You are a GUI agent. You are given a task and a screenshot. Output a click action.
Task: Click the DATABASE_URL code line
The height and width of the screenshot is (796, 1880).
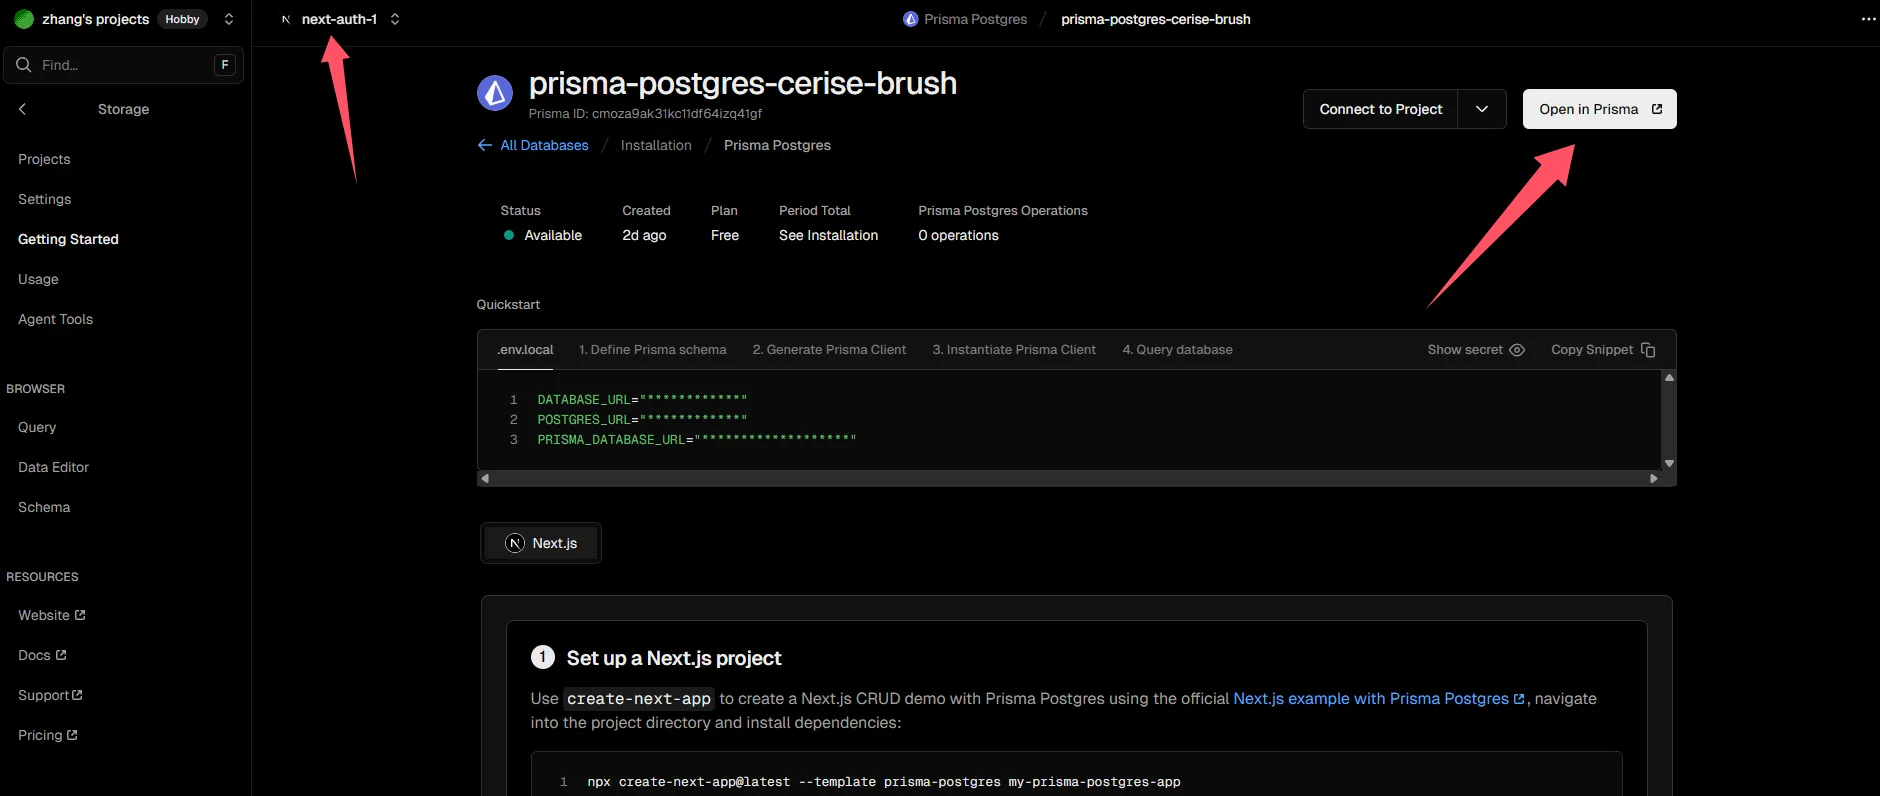coord(642,400)
